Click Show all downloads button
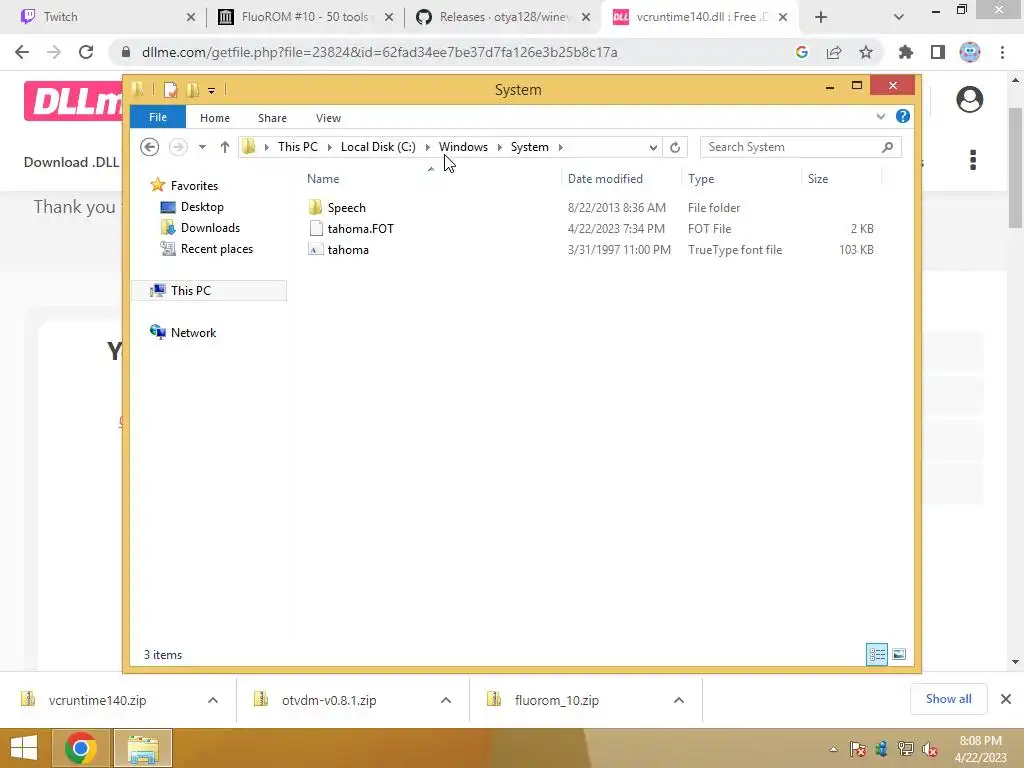 coord(948,699)
